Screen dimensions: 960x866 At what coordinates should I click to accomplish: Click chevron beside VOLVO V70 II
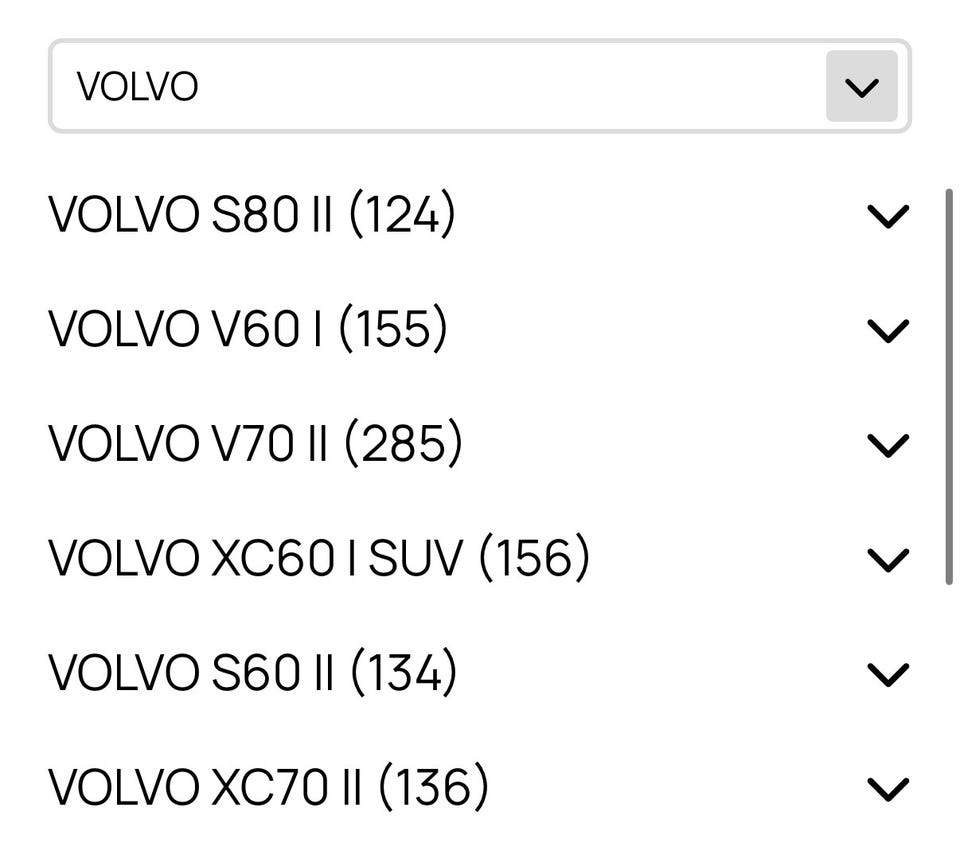[888, 444]
